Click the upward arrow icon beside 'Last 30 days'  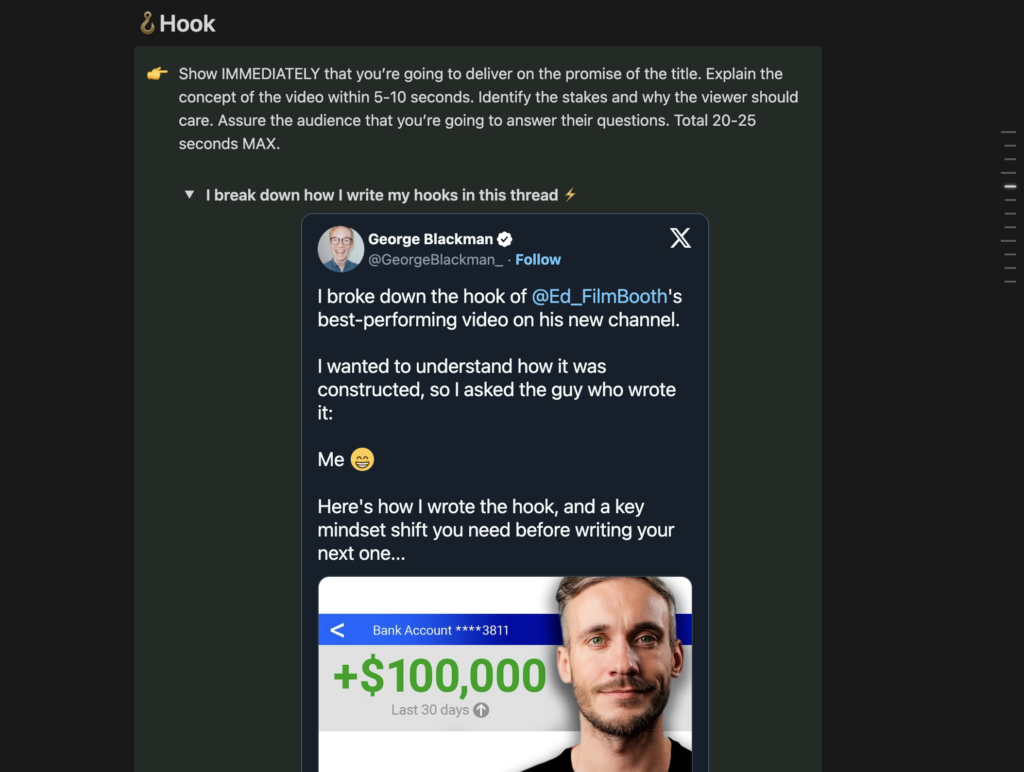pos(481,708)
